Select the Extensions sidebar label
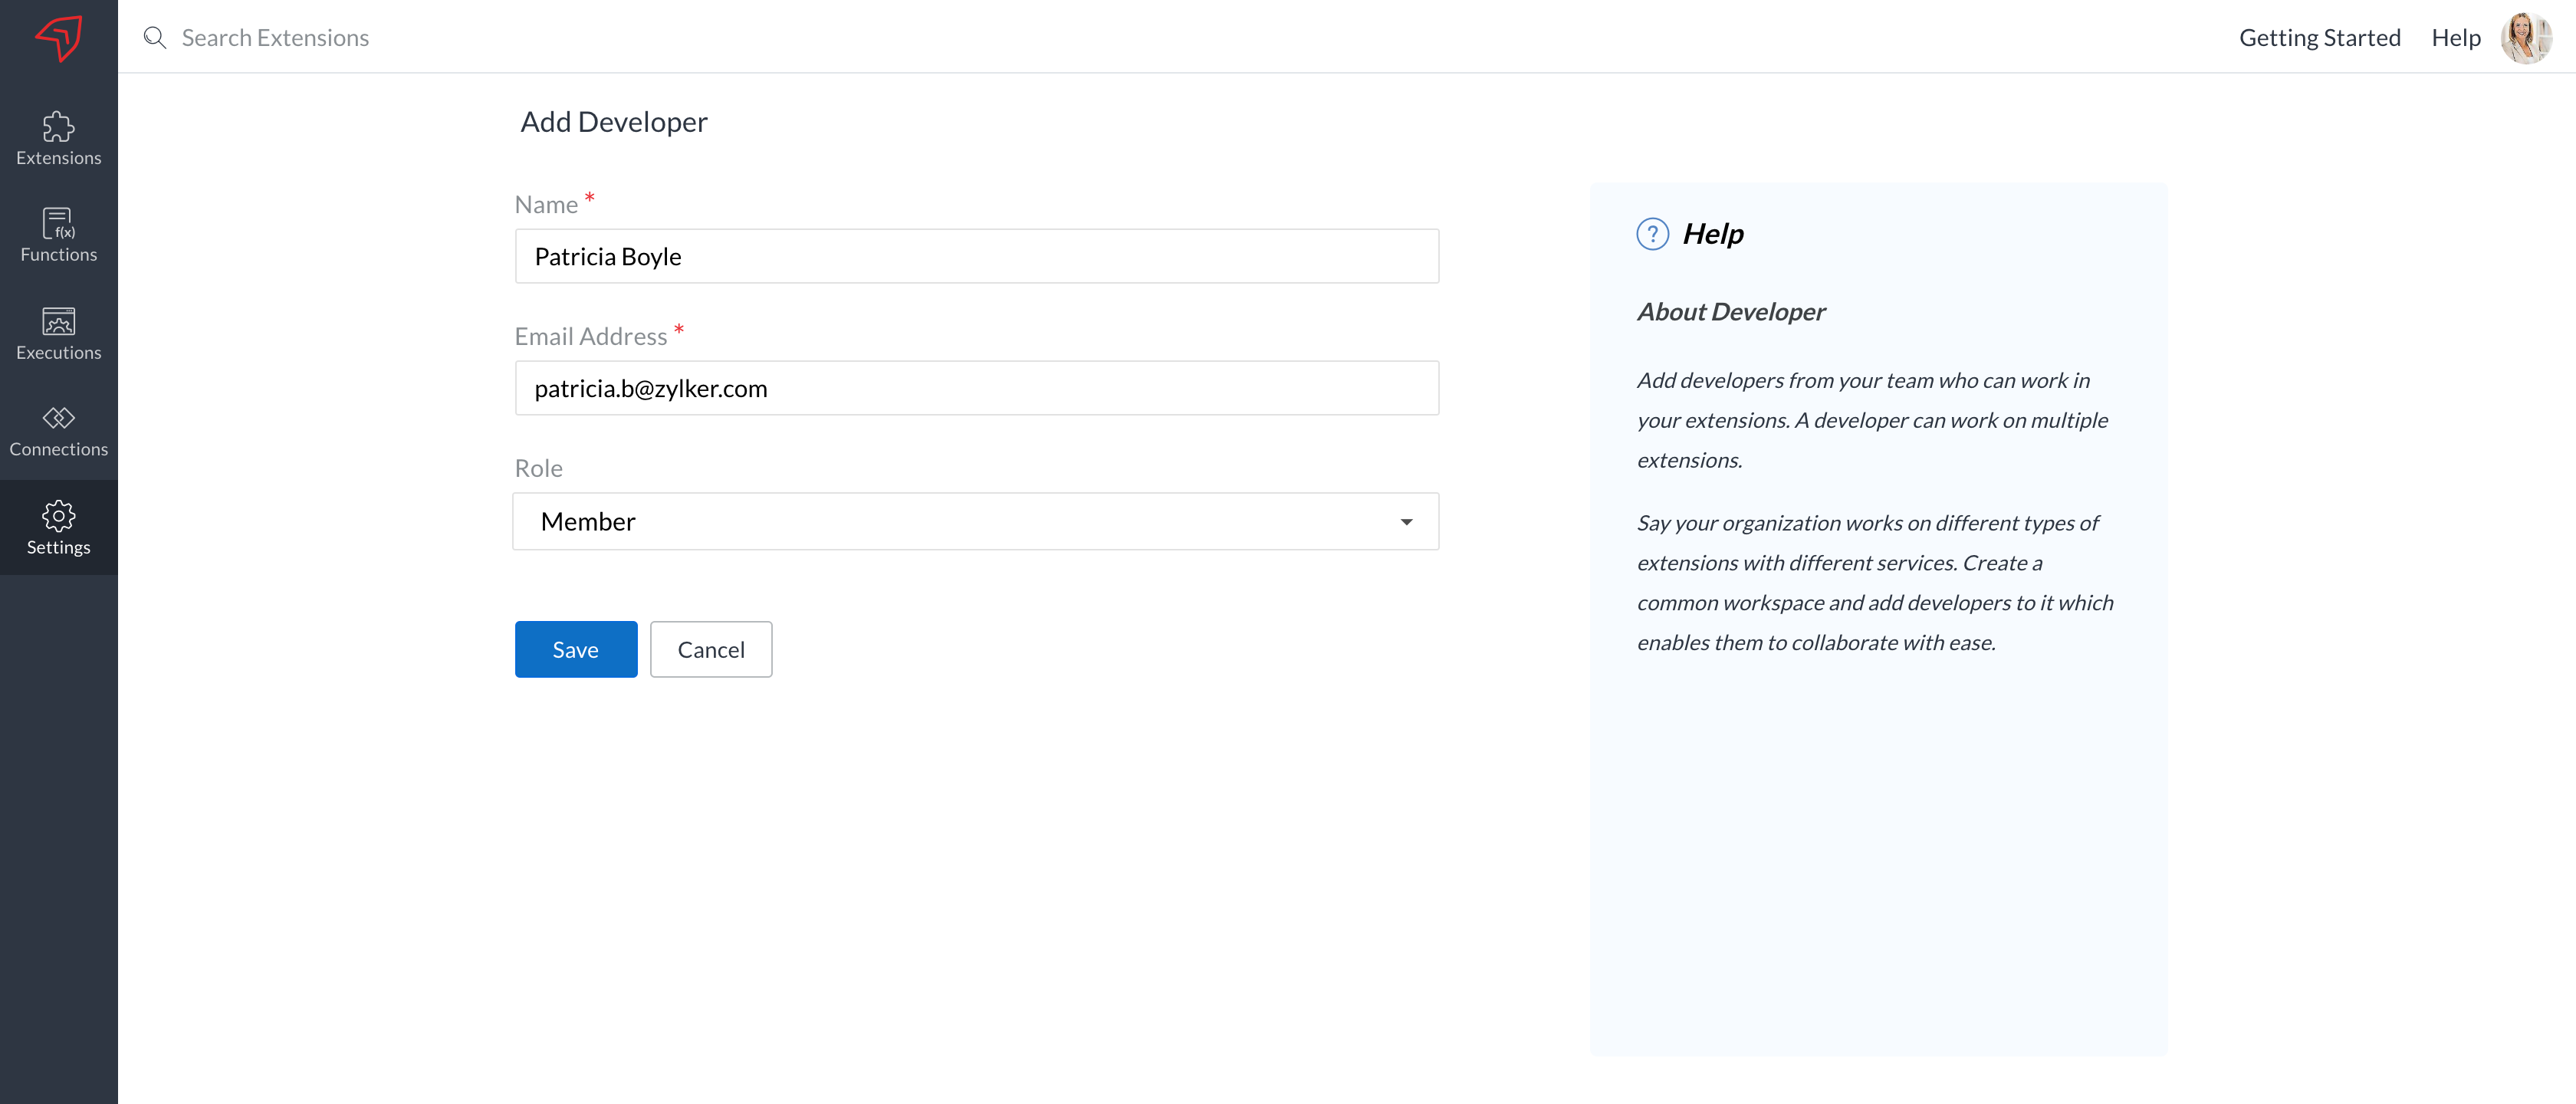 pyautogui.click(x=58, y=158)
